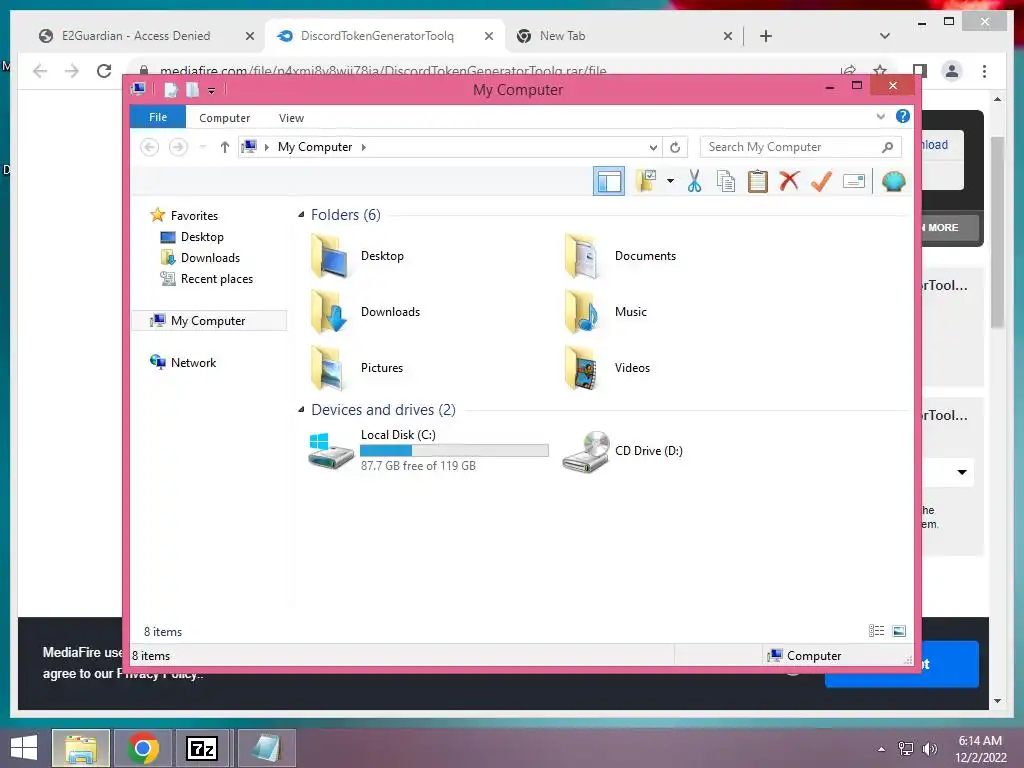
Task: Expand folder options dropdown arrow in toolbar
Action: click(x=671, y=181)
